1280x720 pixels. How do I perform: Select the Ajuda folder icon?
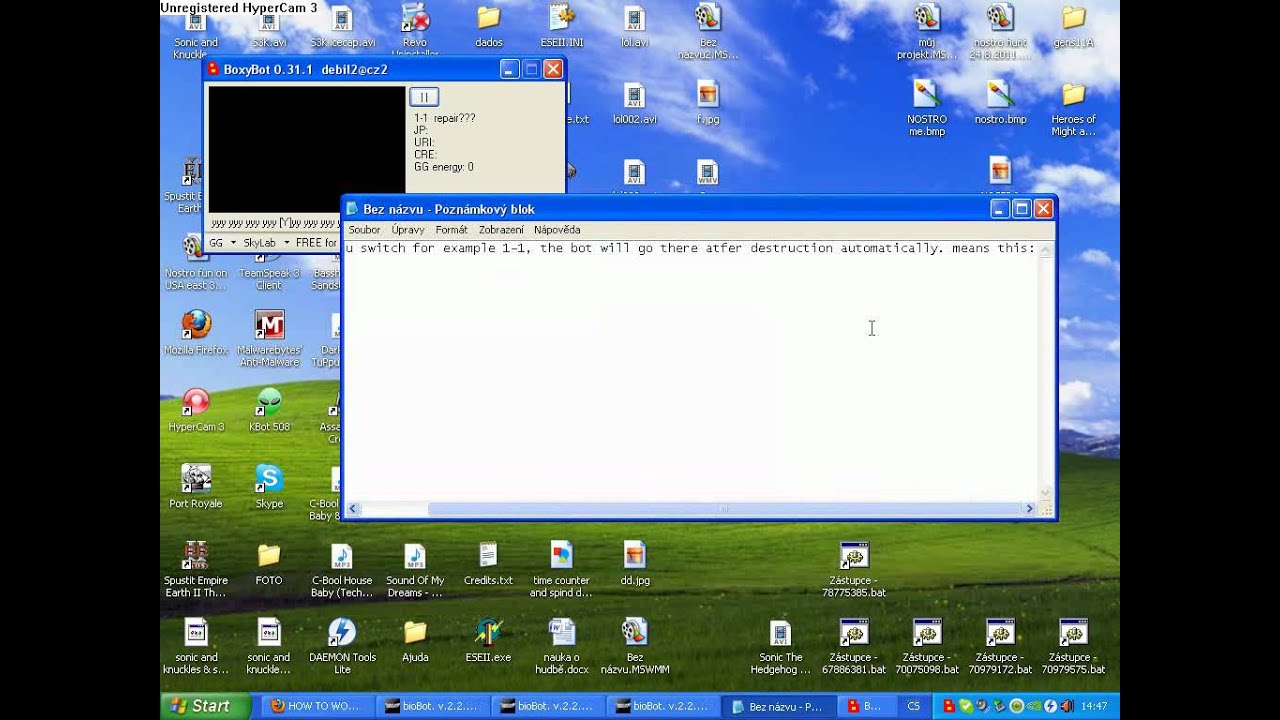click(415, 640)
